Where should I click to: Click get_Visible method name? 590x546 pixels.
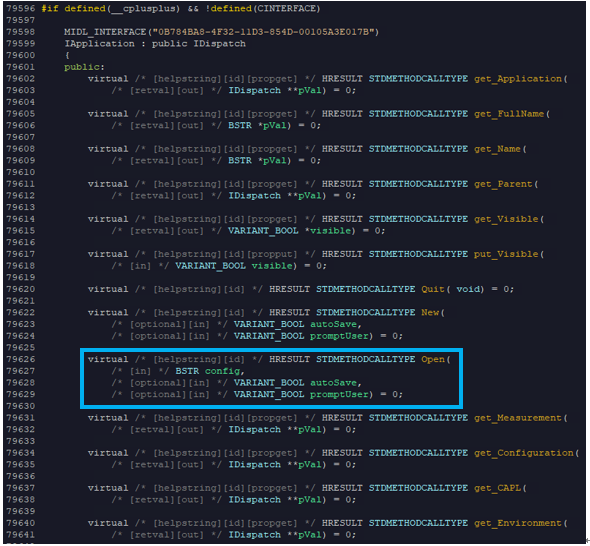[x=506, y=219]
